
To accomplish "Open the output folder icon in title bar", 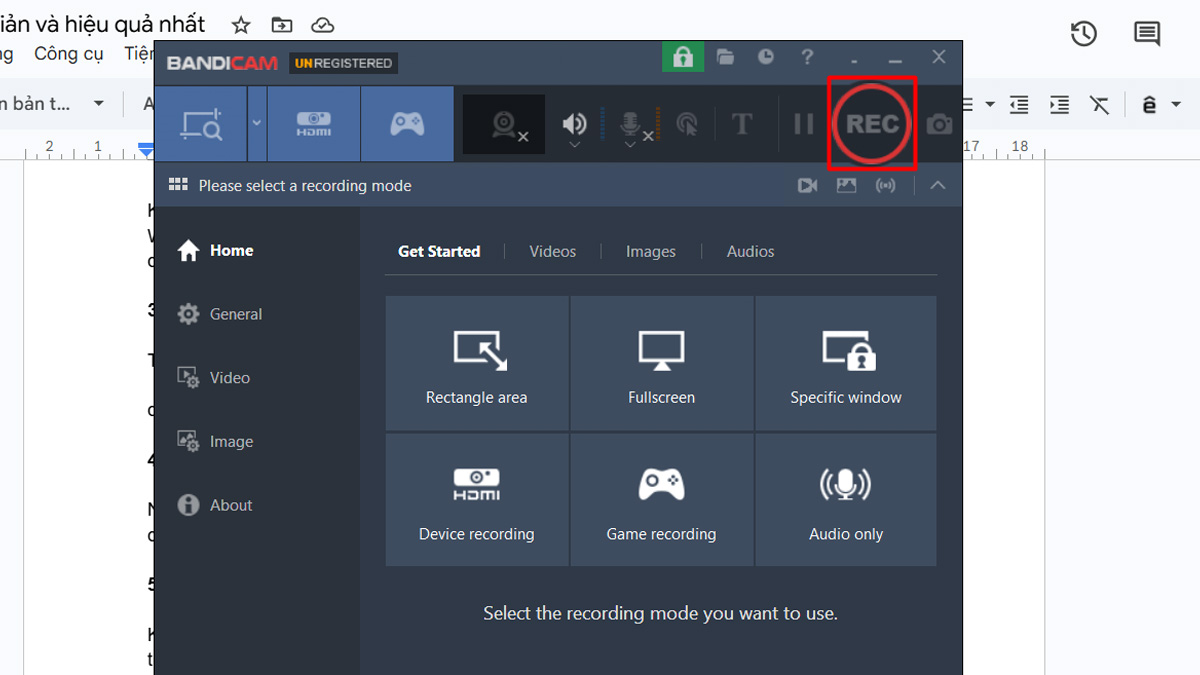I will [725, 57].
